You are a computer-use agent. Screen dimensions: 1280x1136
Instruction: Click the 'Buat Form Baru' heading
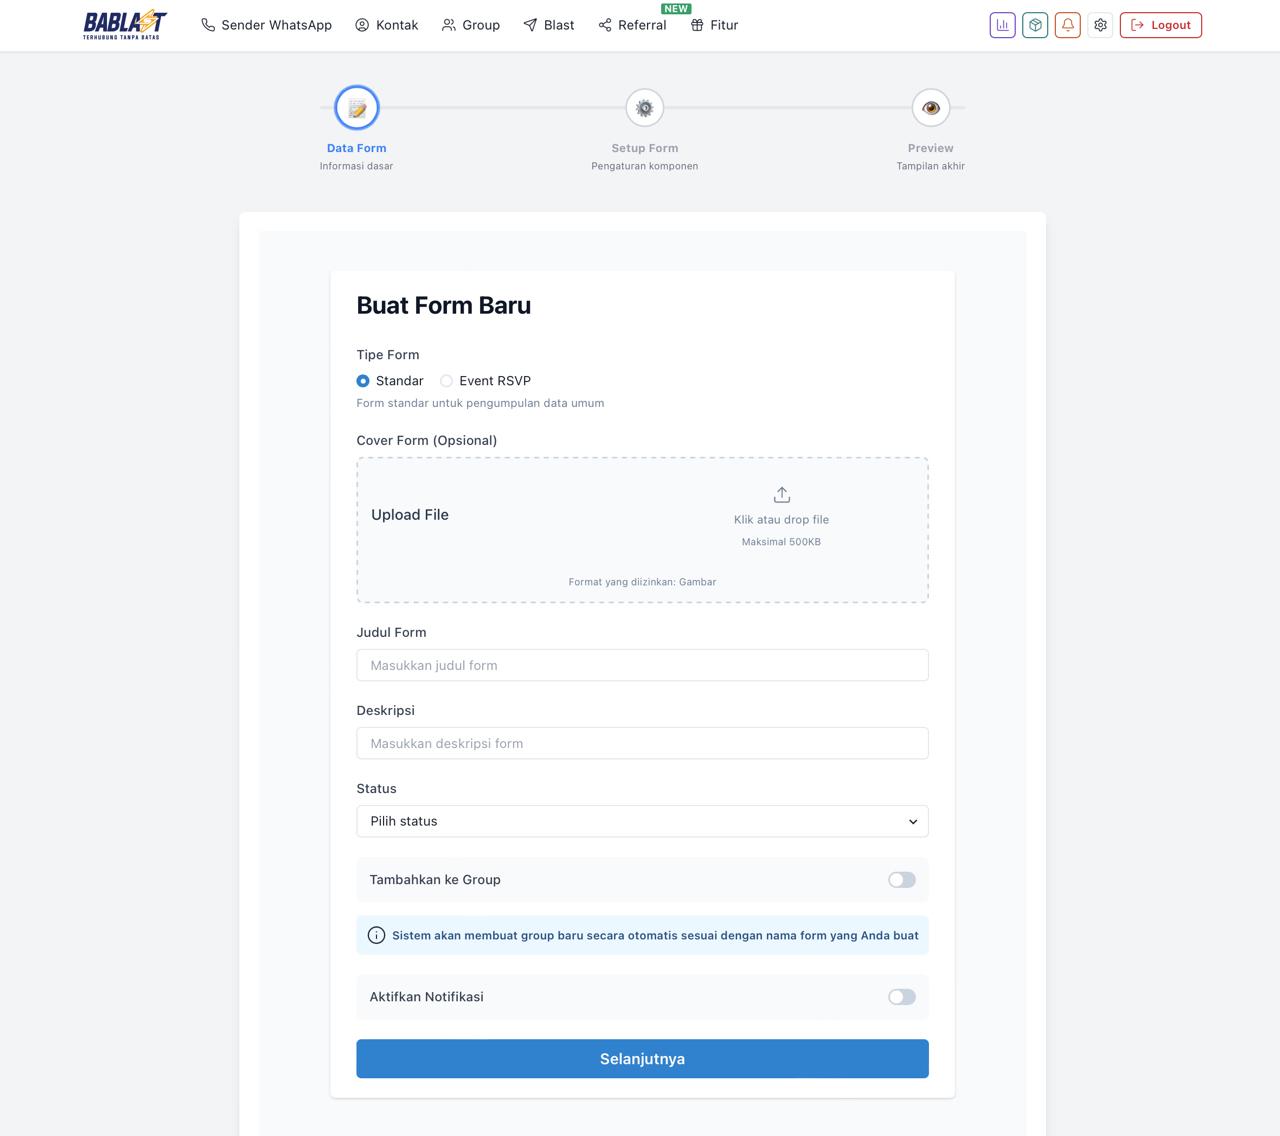444,305
